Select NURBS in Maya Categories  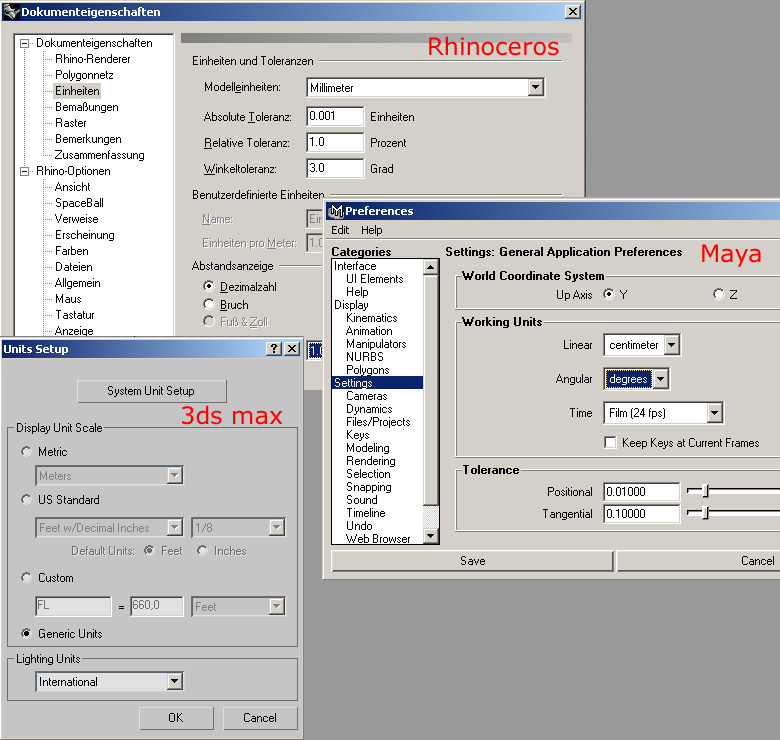pyautogui.click(x=365, y=357)
